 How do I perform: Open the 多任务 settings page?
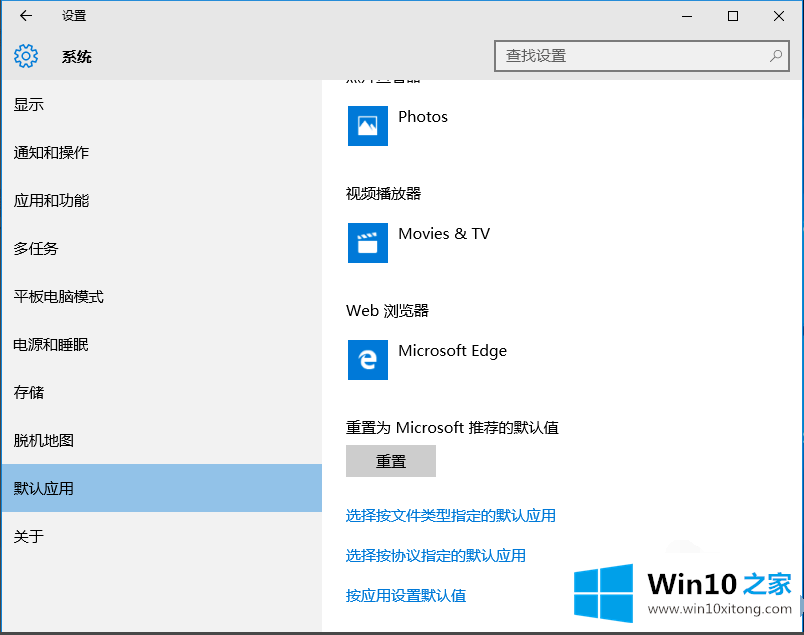162,248
